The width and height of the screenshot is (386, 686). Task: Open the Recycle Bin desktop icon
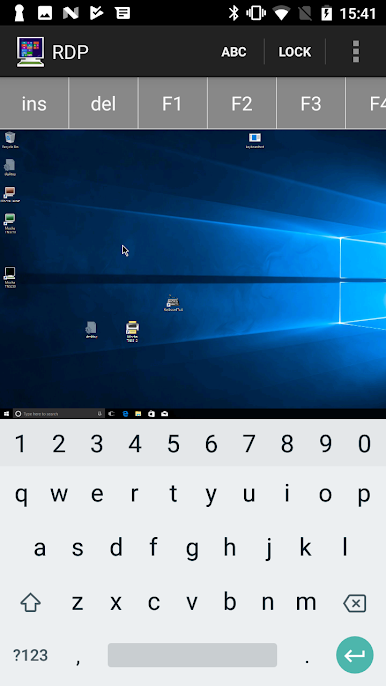pos(10,140)
